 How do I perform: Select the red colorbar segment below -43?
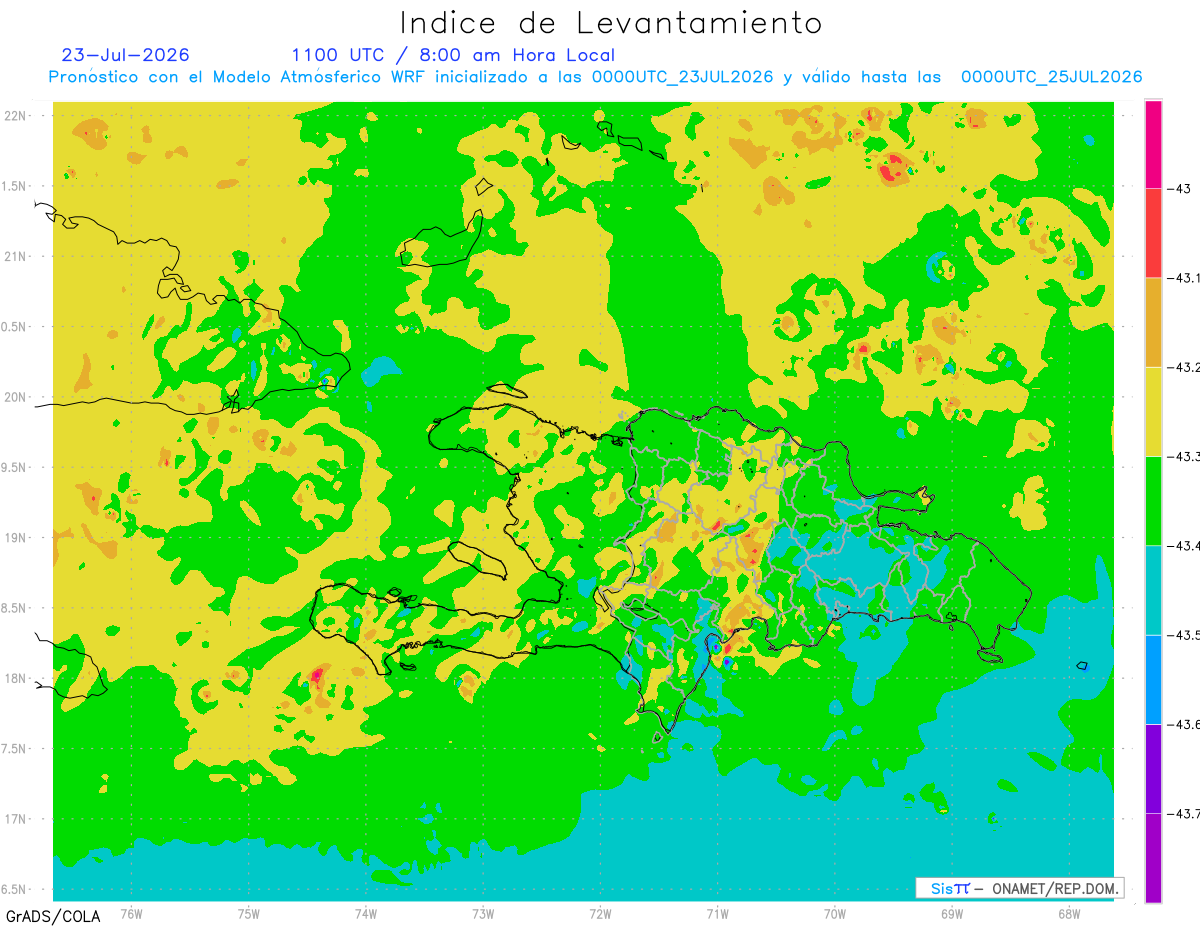1153,233
